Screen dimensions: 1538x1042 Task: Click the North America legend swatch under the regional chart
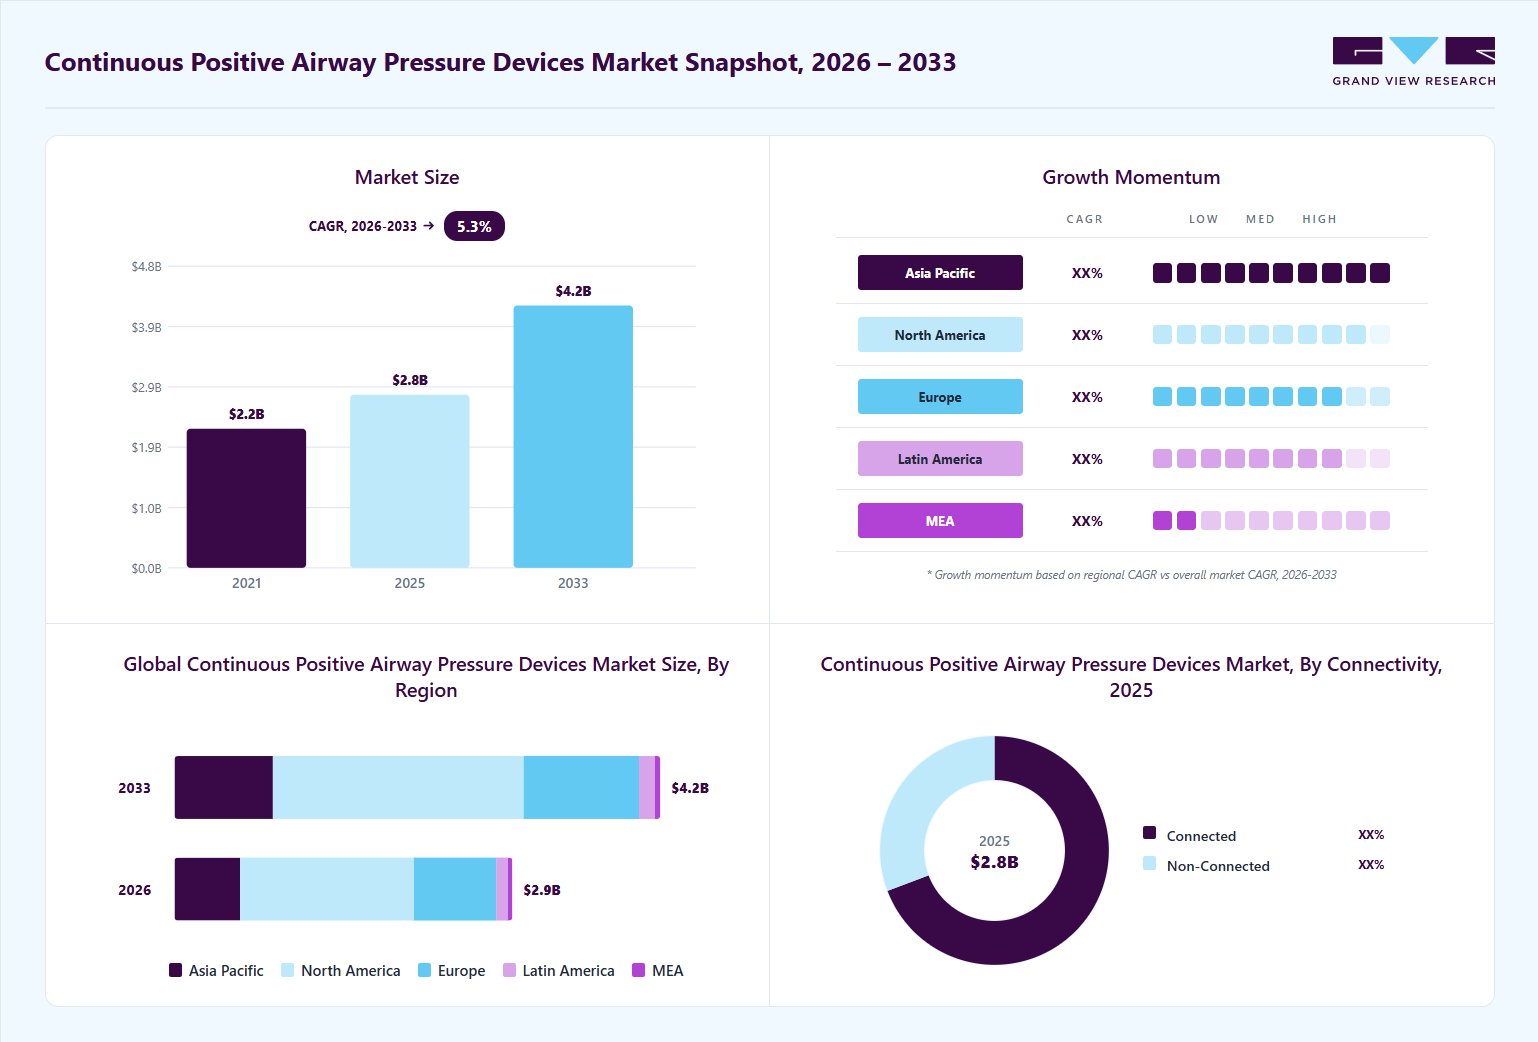coord(288,970)
